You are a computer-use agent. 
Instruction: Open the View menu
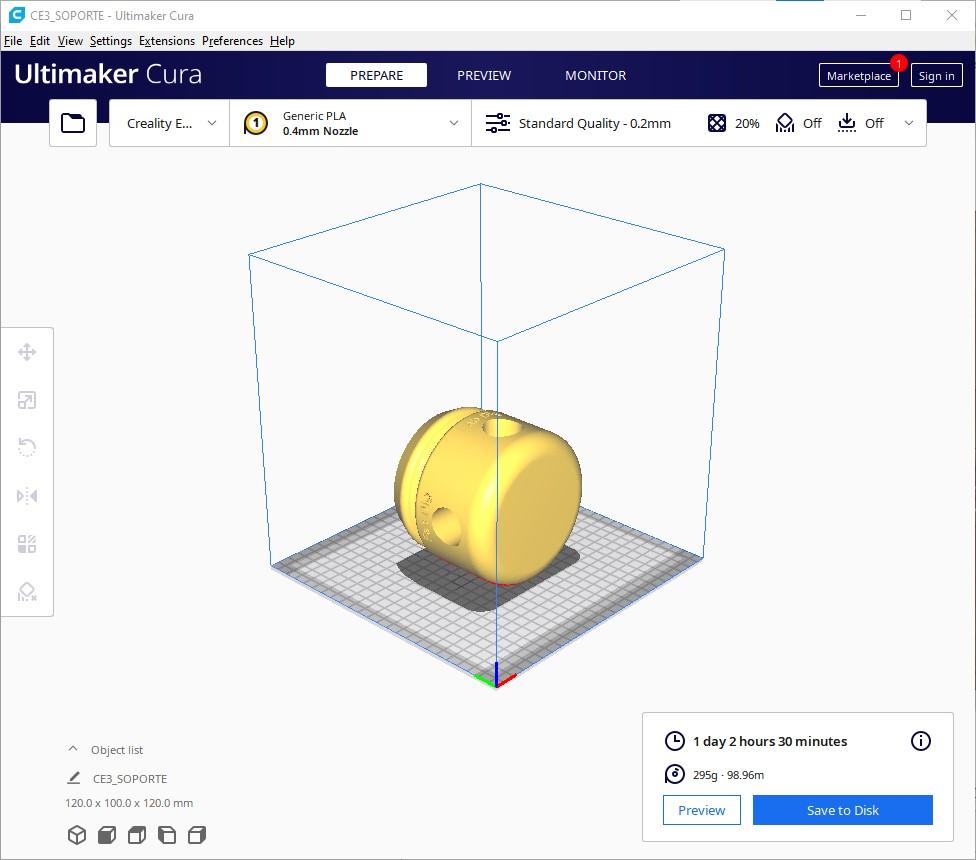click(x=70, y=40)
